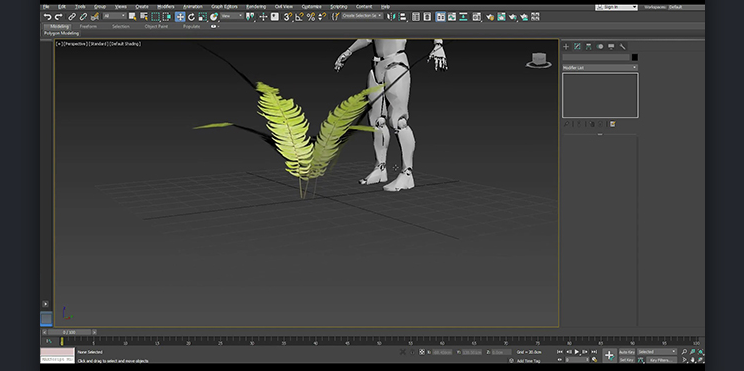Open the Curve Editor

452,17
